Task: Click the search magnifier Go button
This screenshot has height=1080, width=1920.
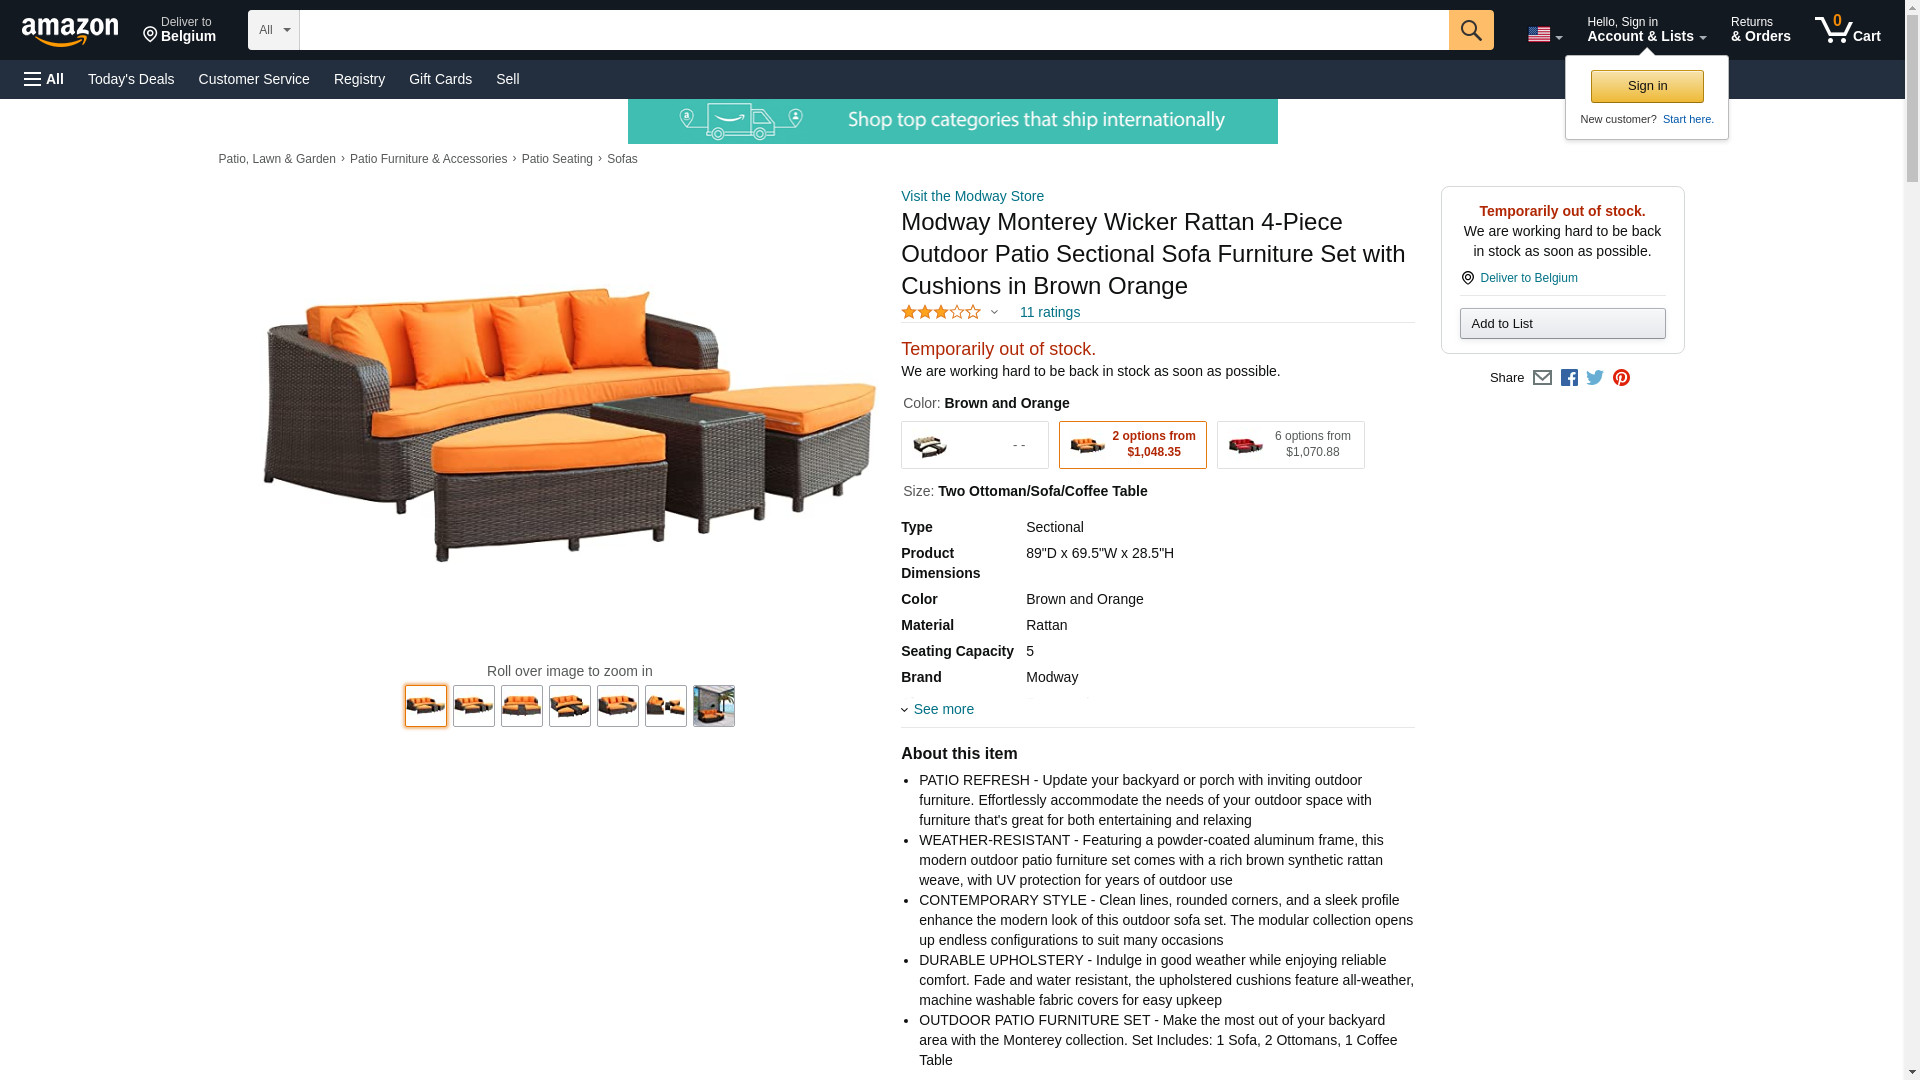Action: (1470, 30)
